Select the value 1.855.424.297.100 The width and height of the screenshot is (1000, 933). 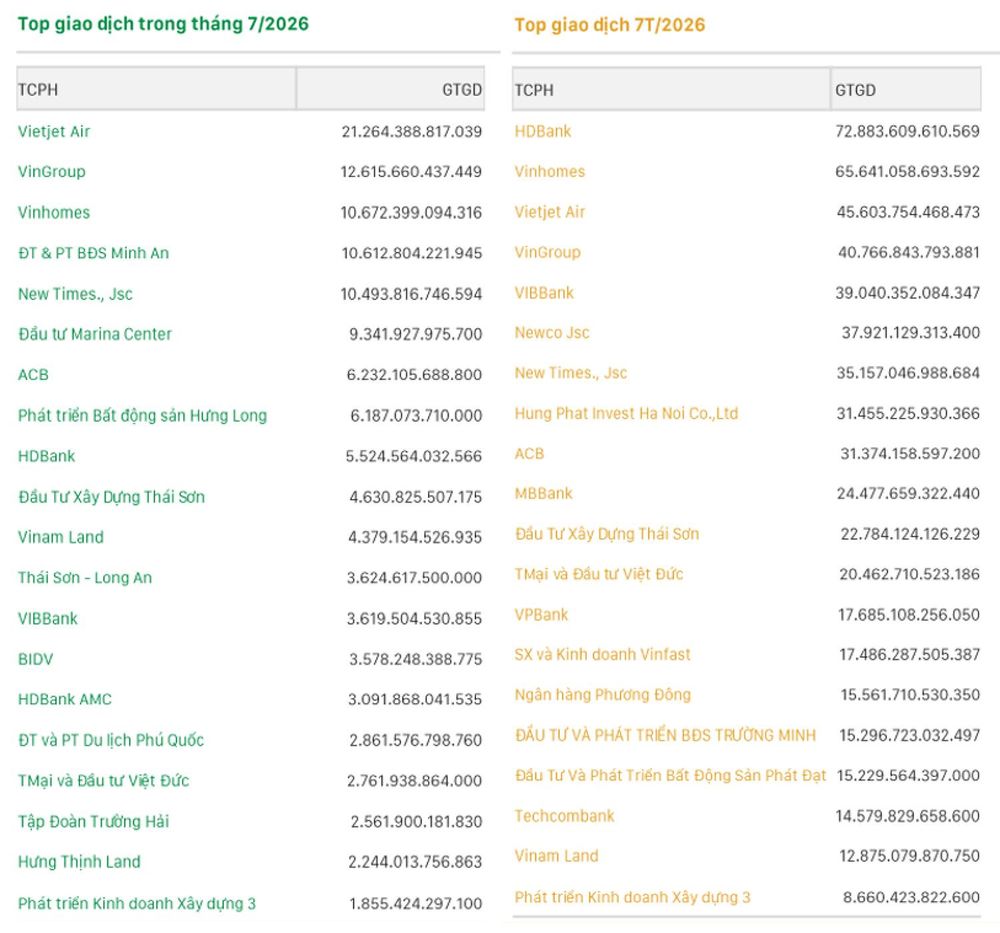click(416, 904)
